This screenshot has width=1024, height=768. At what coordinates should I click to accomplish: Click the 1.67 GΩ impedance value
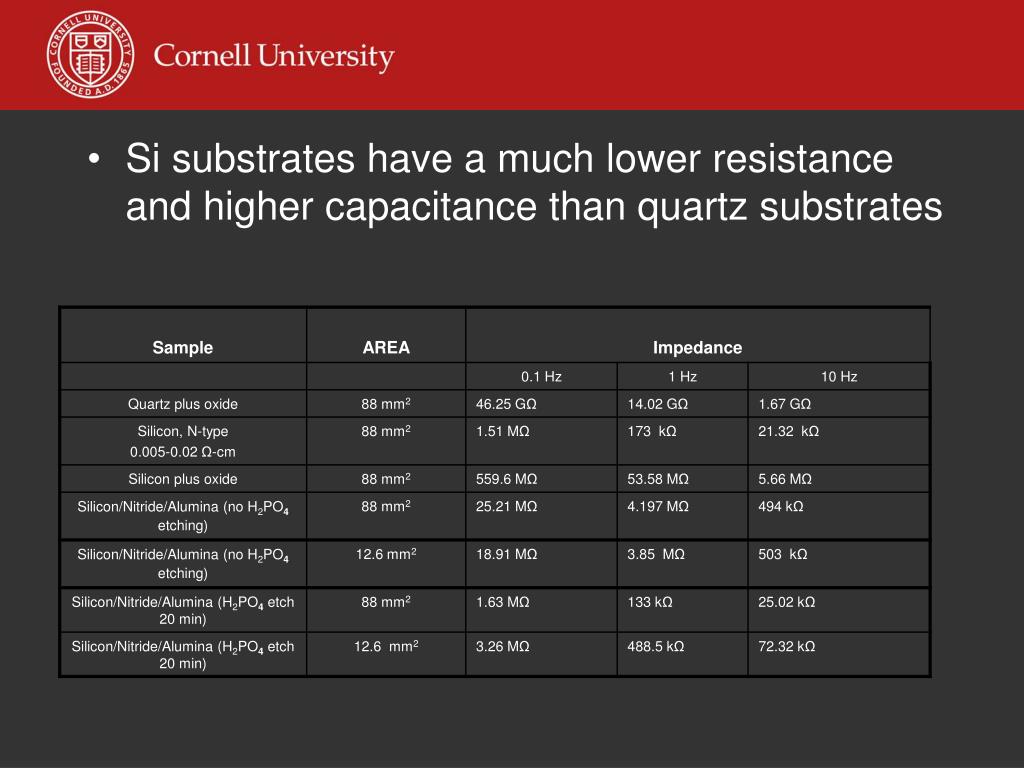(x=784, y=404)
